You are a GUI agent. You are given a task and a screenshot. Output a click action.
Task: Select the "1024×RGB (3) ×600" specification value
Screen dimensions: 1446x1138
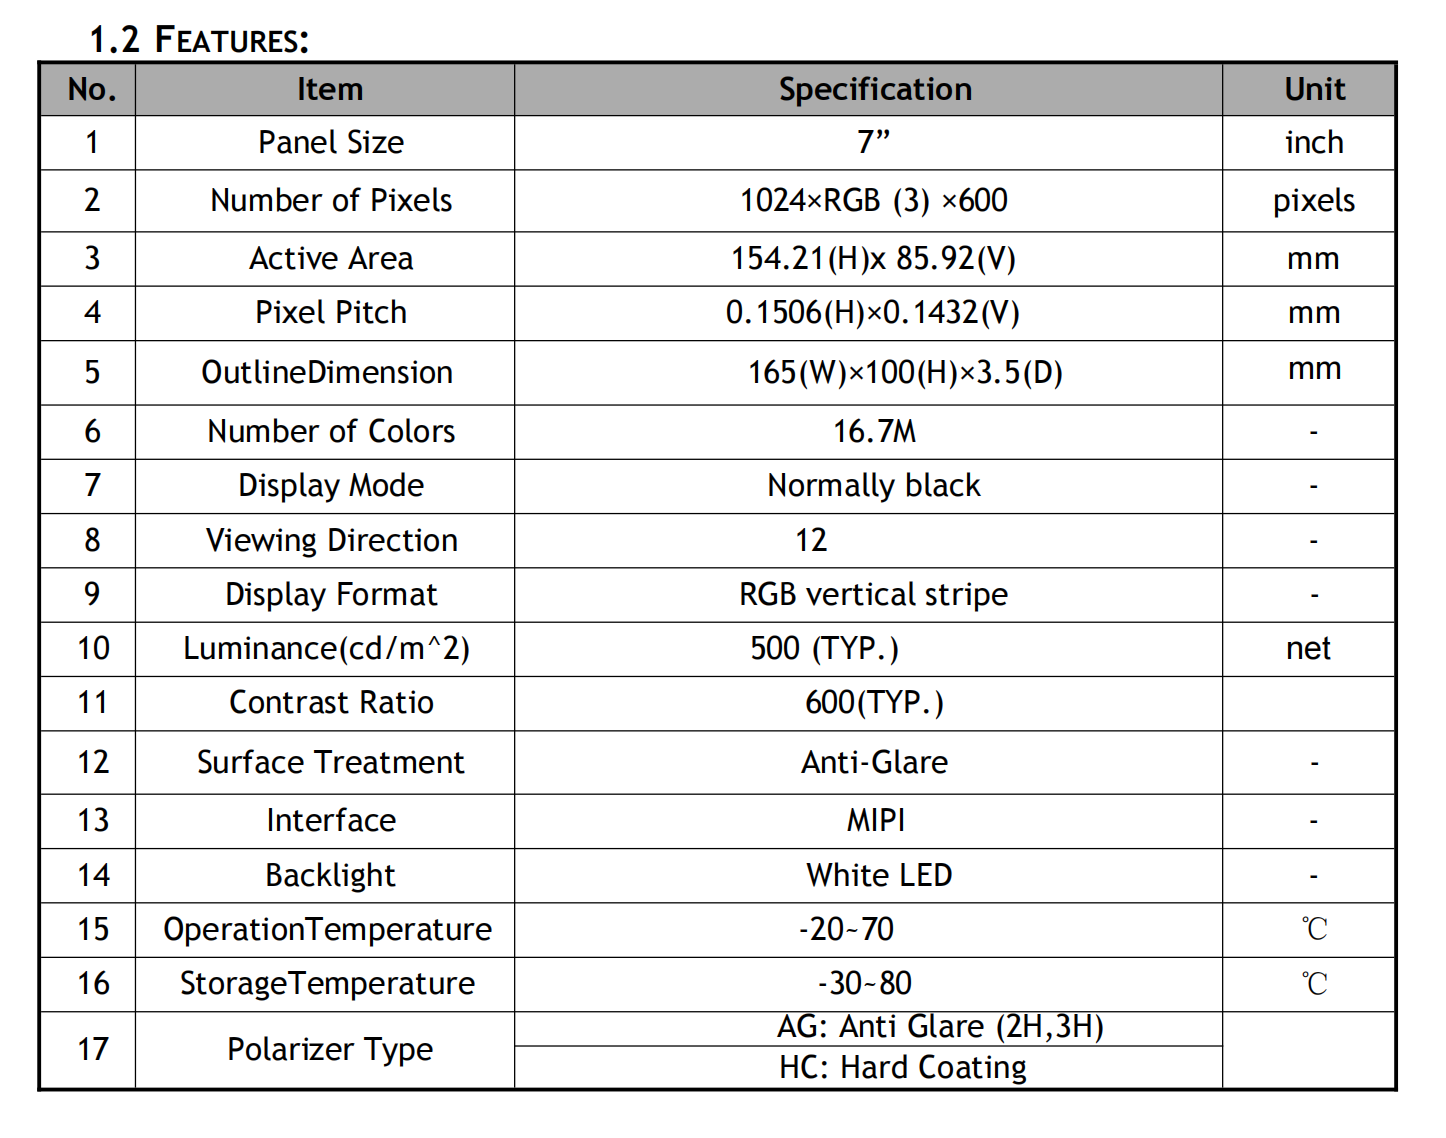point(873,200)
